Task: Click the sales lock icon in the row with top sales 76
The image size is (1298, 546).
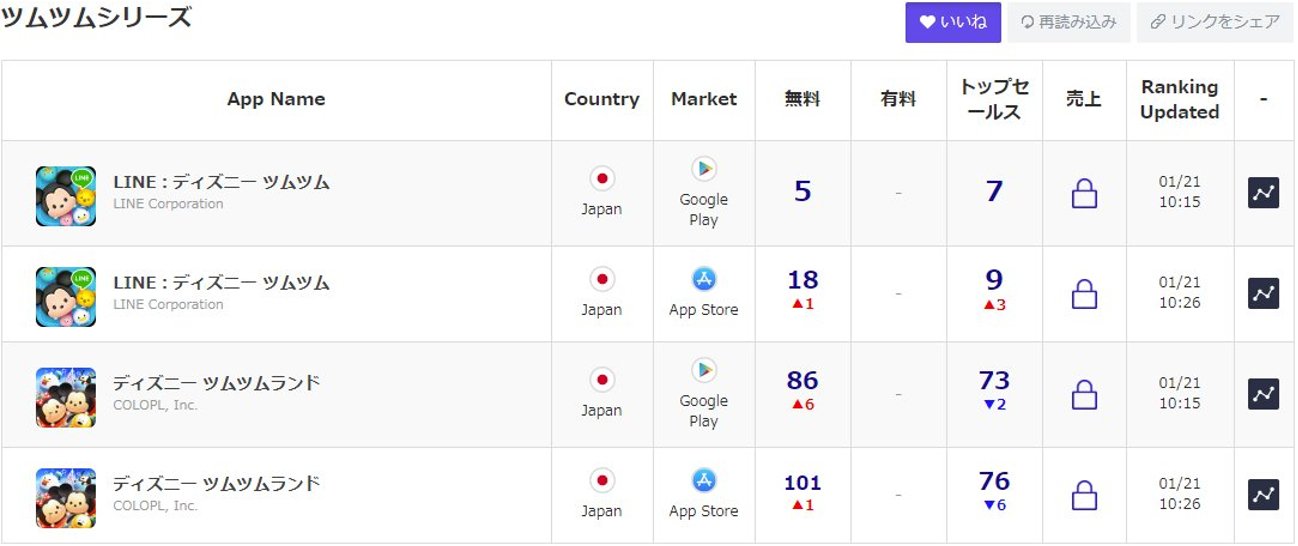Action: (1084, 496)
